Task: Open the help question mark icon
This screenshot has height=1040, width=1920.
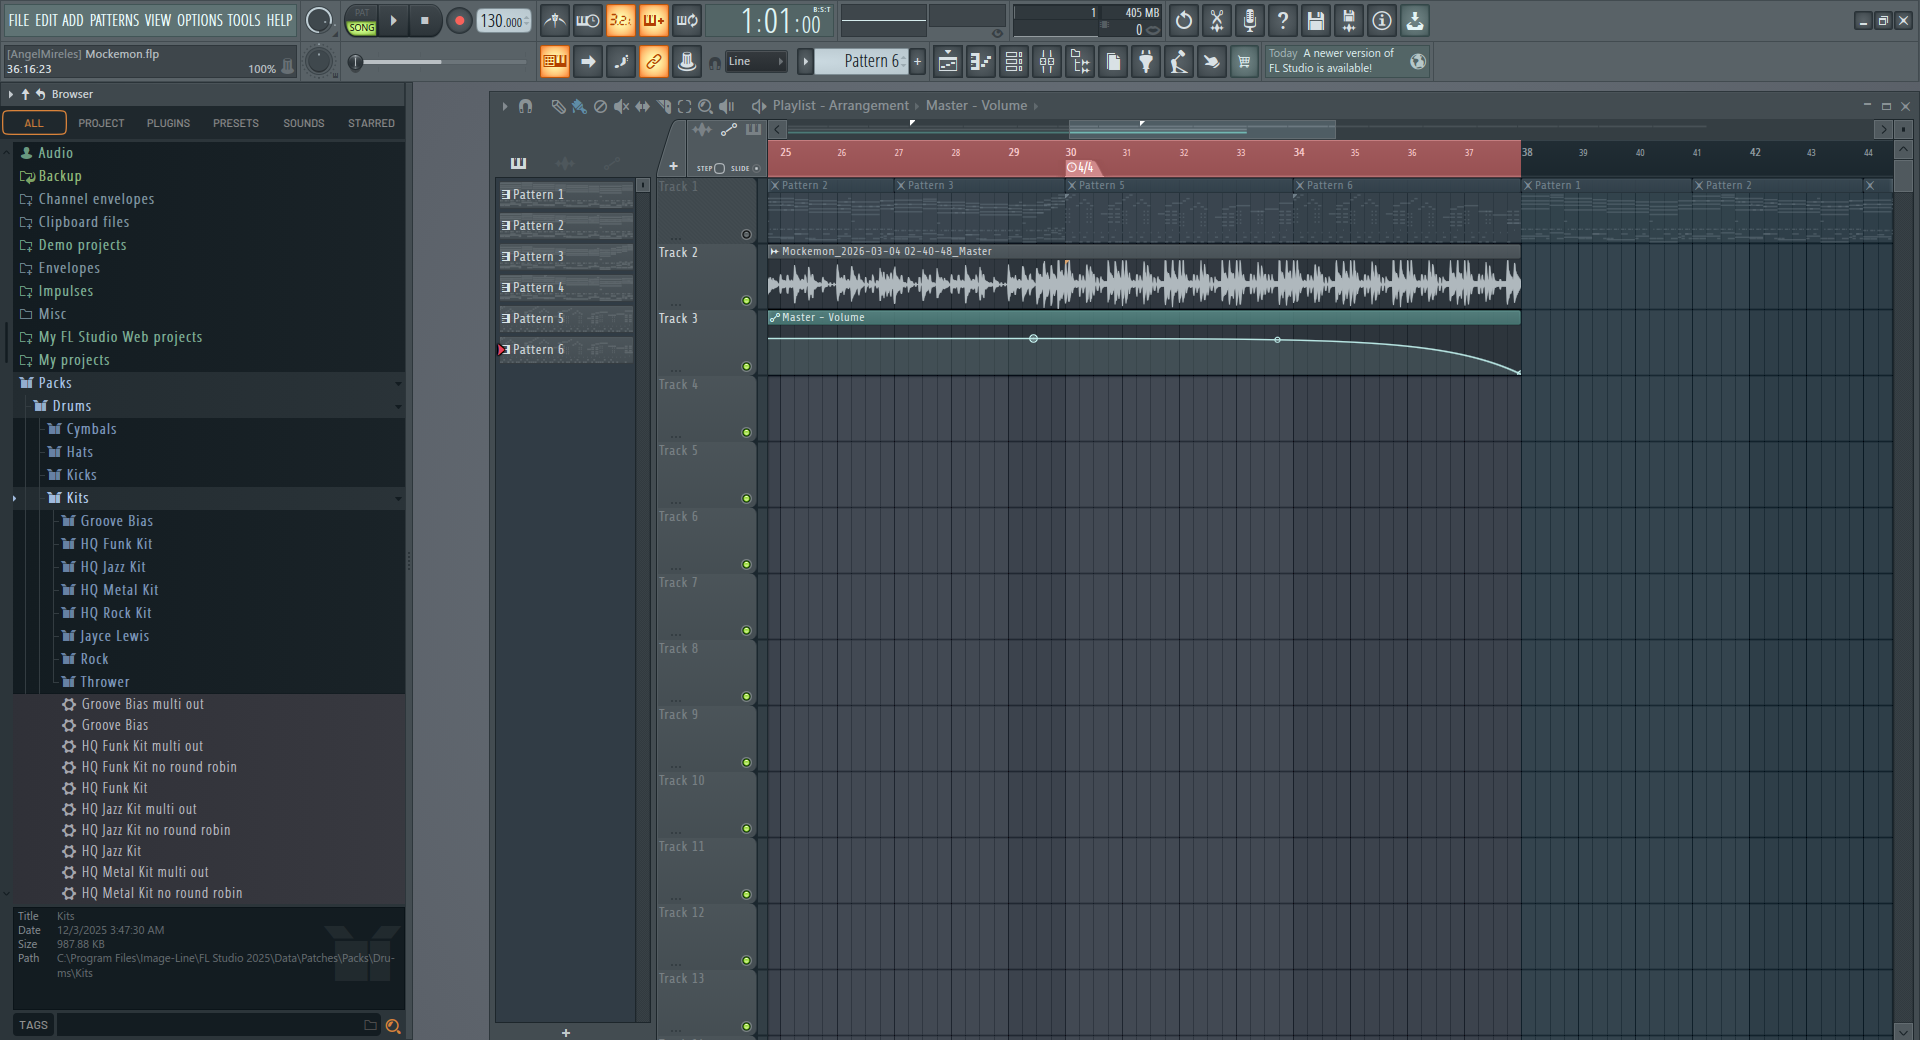Action: click(x=1283, y=20)
